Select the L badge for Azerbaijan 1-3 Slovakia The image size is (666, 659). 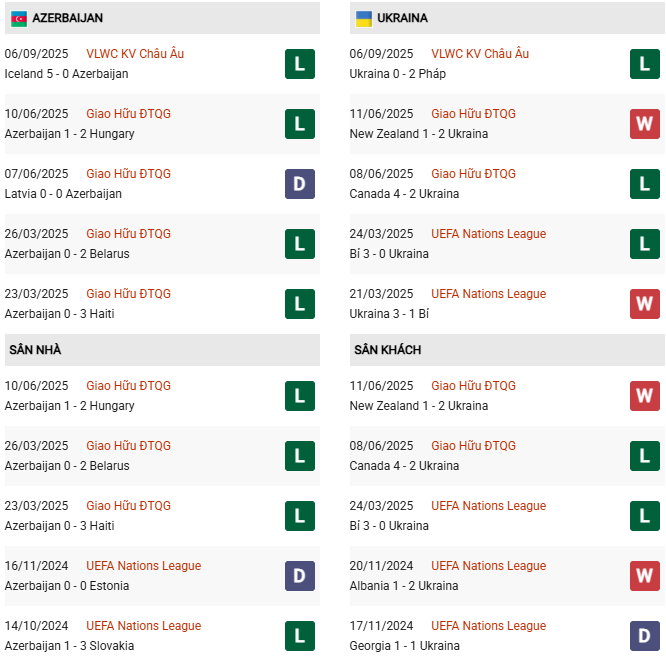(299, 636)
